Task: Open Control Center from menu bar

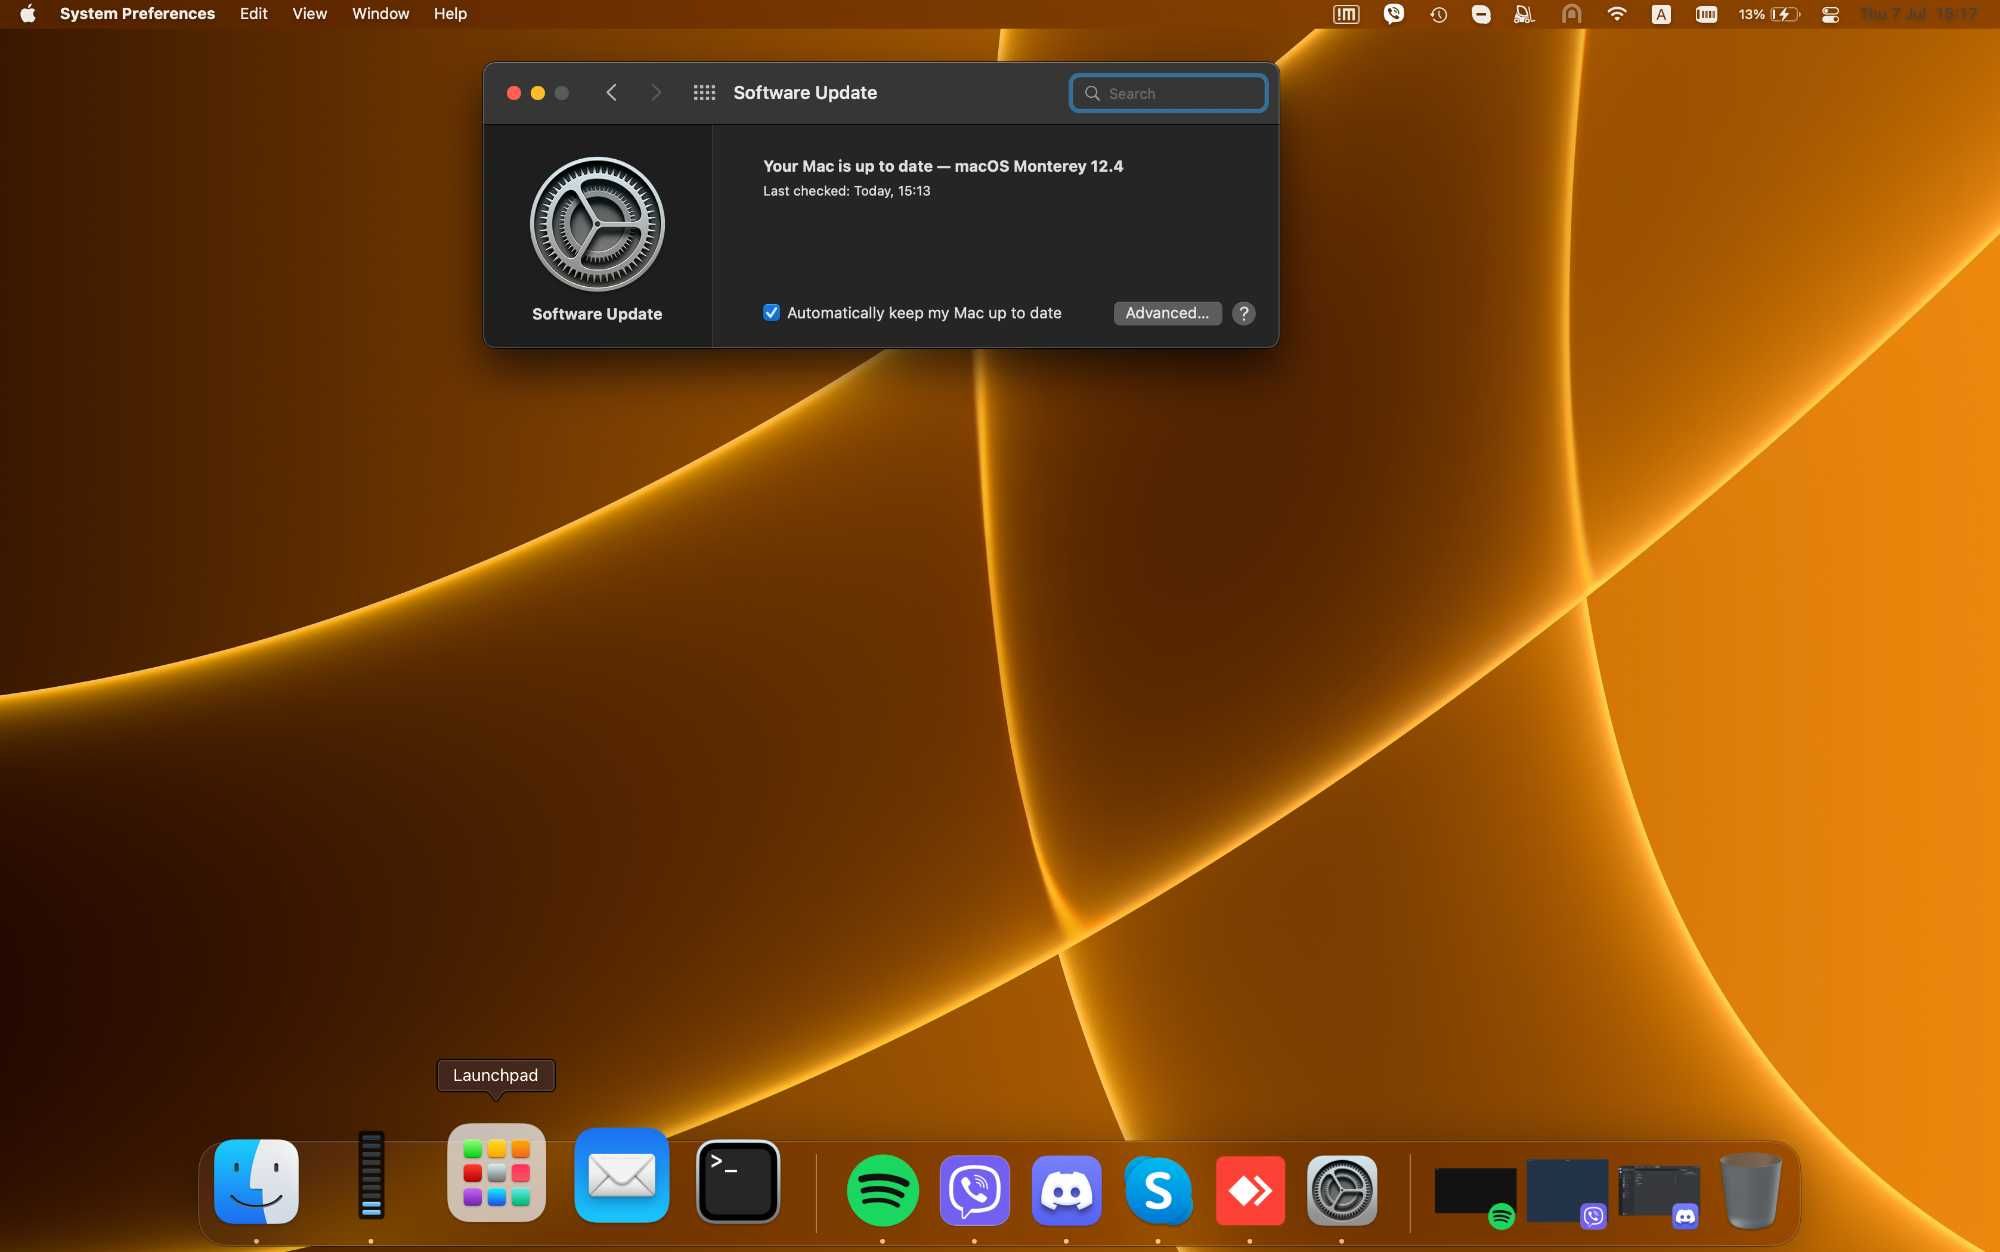Action: (x=1830, y=14)
